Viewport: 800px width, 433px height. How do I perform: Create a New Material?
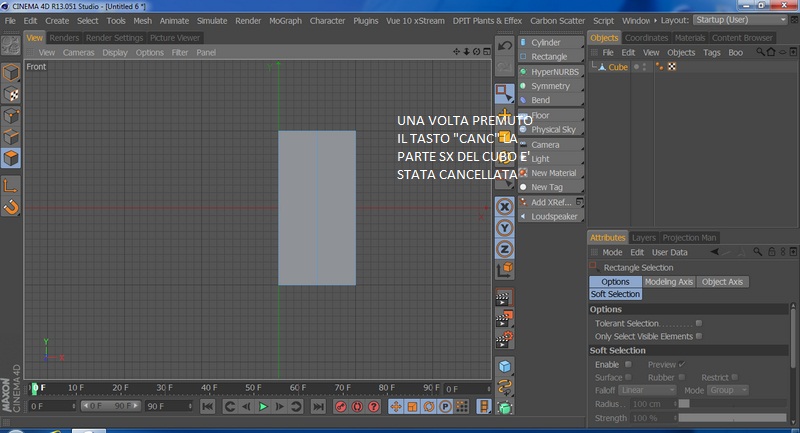click(x=551, y=173)
